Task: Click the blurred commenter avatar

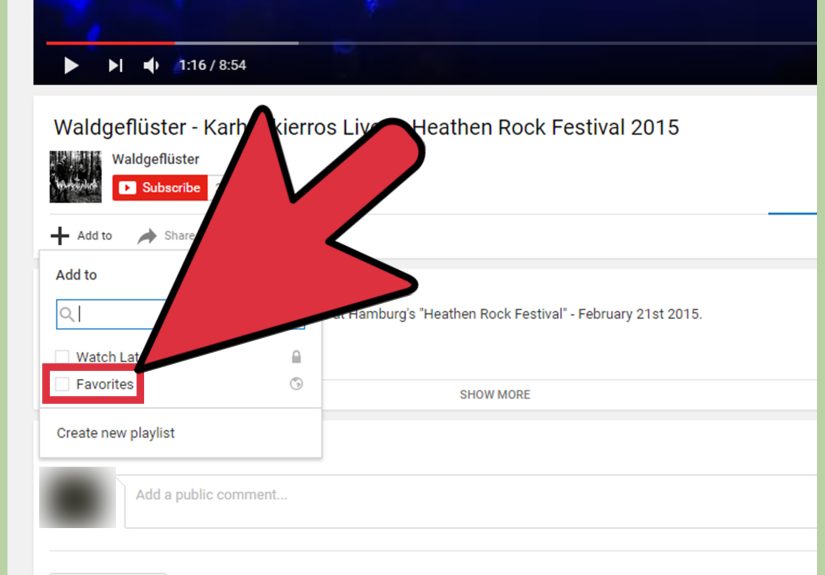Action: coord(77,497)
